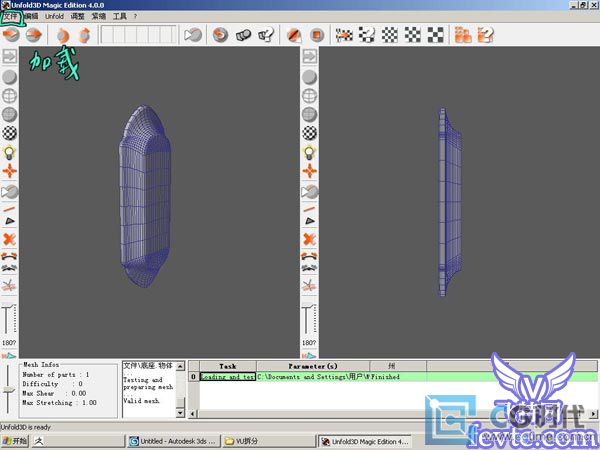
Task: Enable checker sphere texture mode in UV view sidebar
Action: (310, 133)
